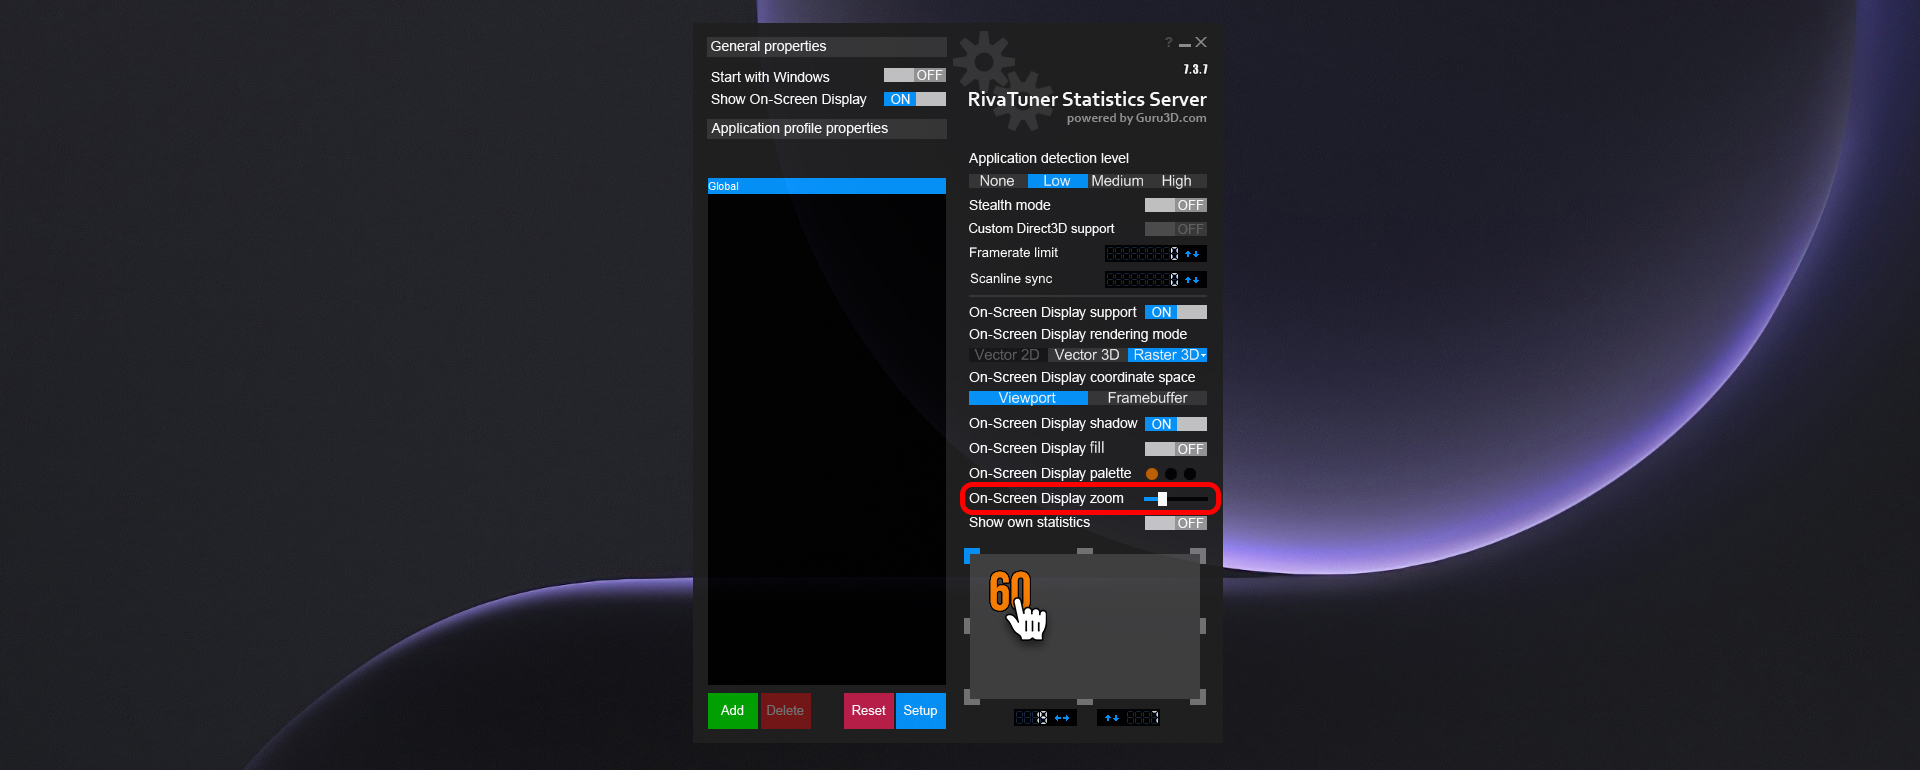Select Framebuffer coordinate space

coord(1148,398)
